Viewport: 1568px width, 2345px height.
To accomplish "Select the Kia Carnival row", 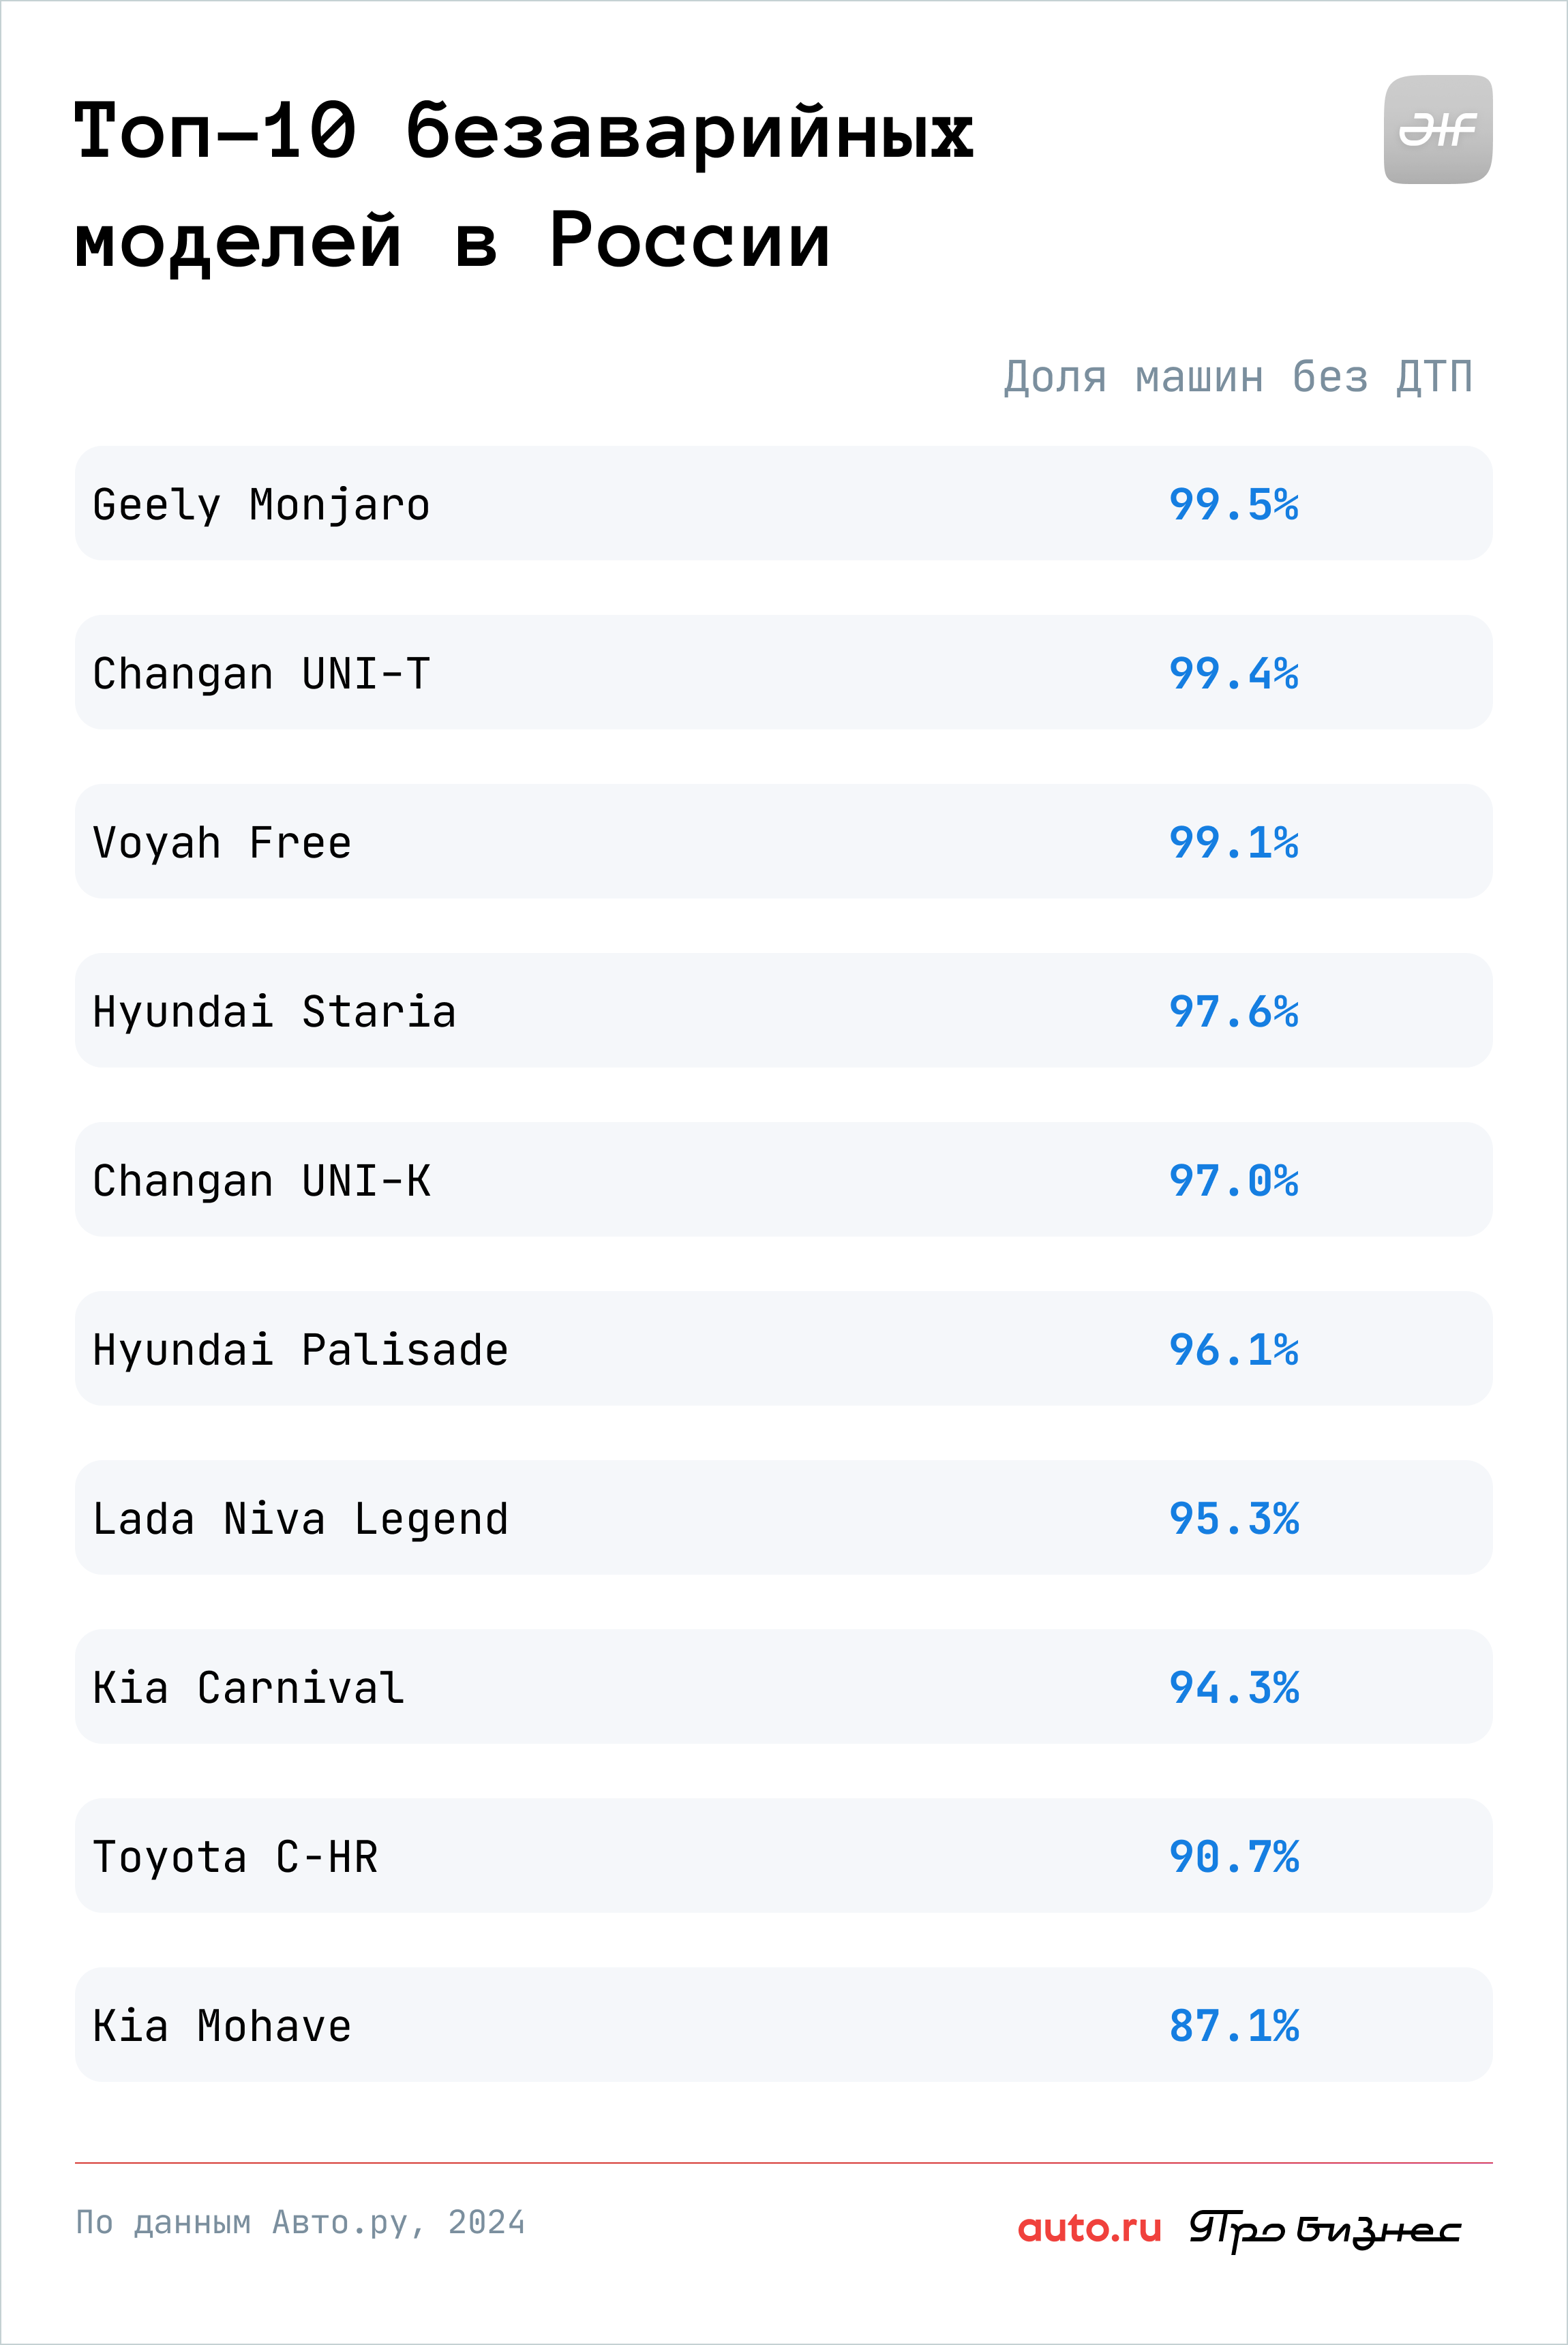I will pyautogui.click(x=783, y=1686).
